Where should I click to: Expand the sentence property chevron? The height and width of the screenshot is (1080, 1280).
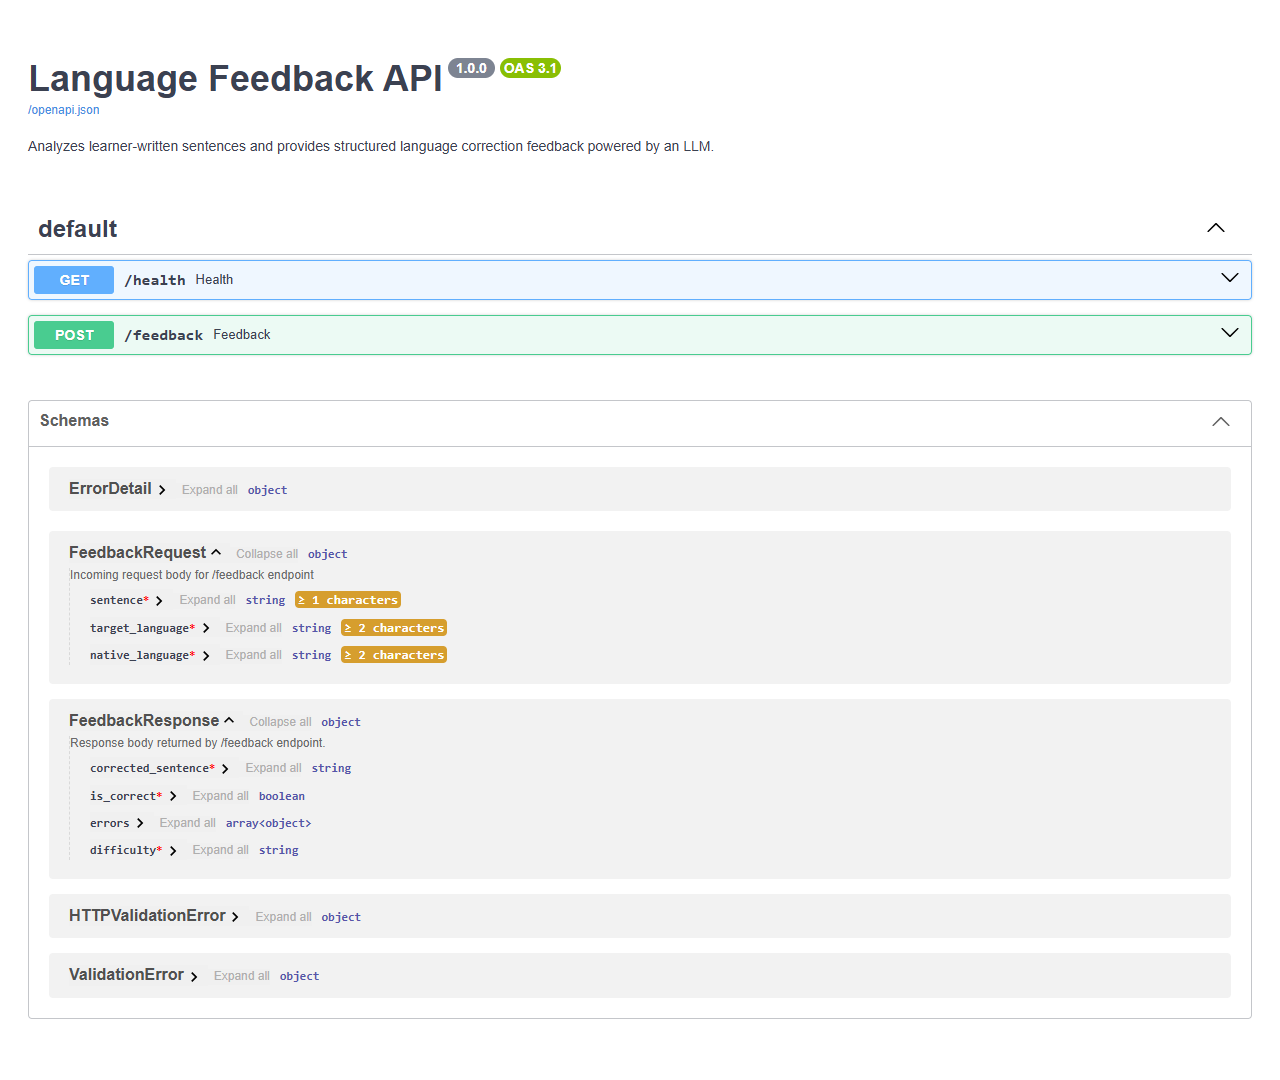point(159,601)
